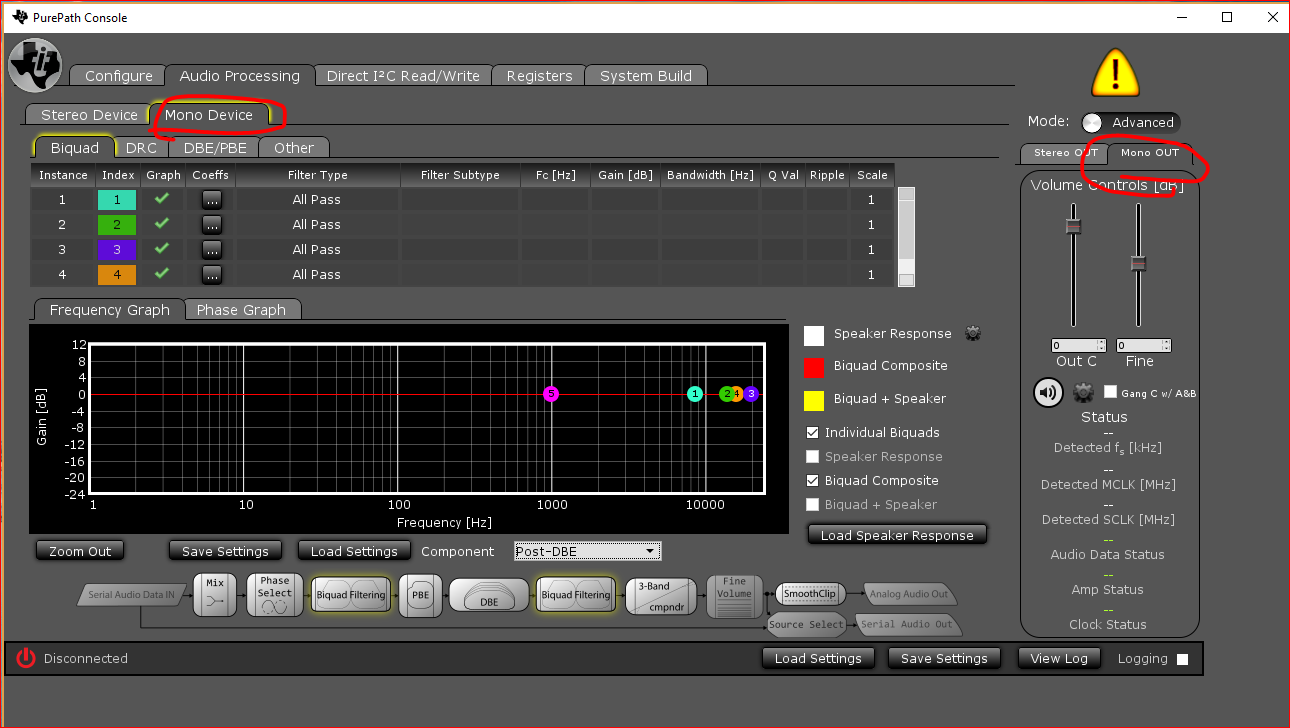Click the View Log button

1058,658
